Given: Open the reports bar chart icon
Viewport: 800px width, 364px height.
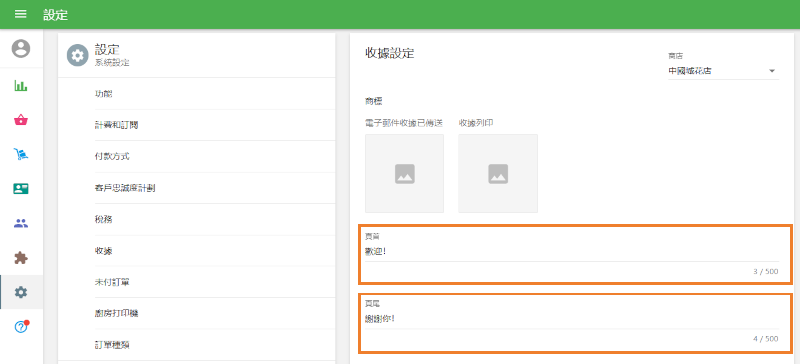Looking at the screenshot, I should [21, 86].
